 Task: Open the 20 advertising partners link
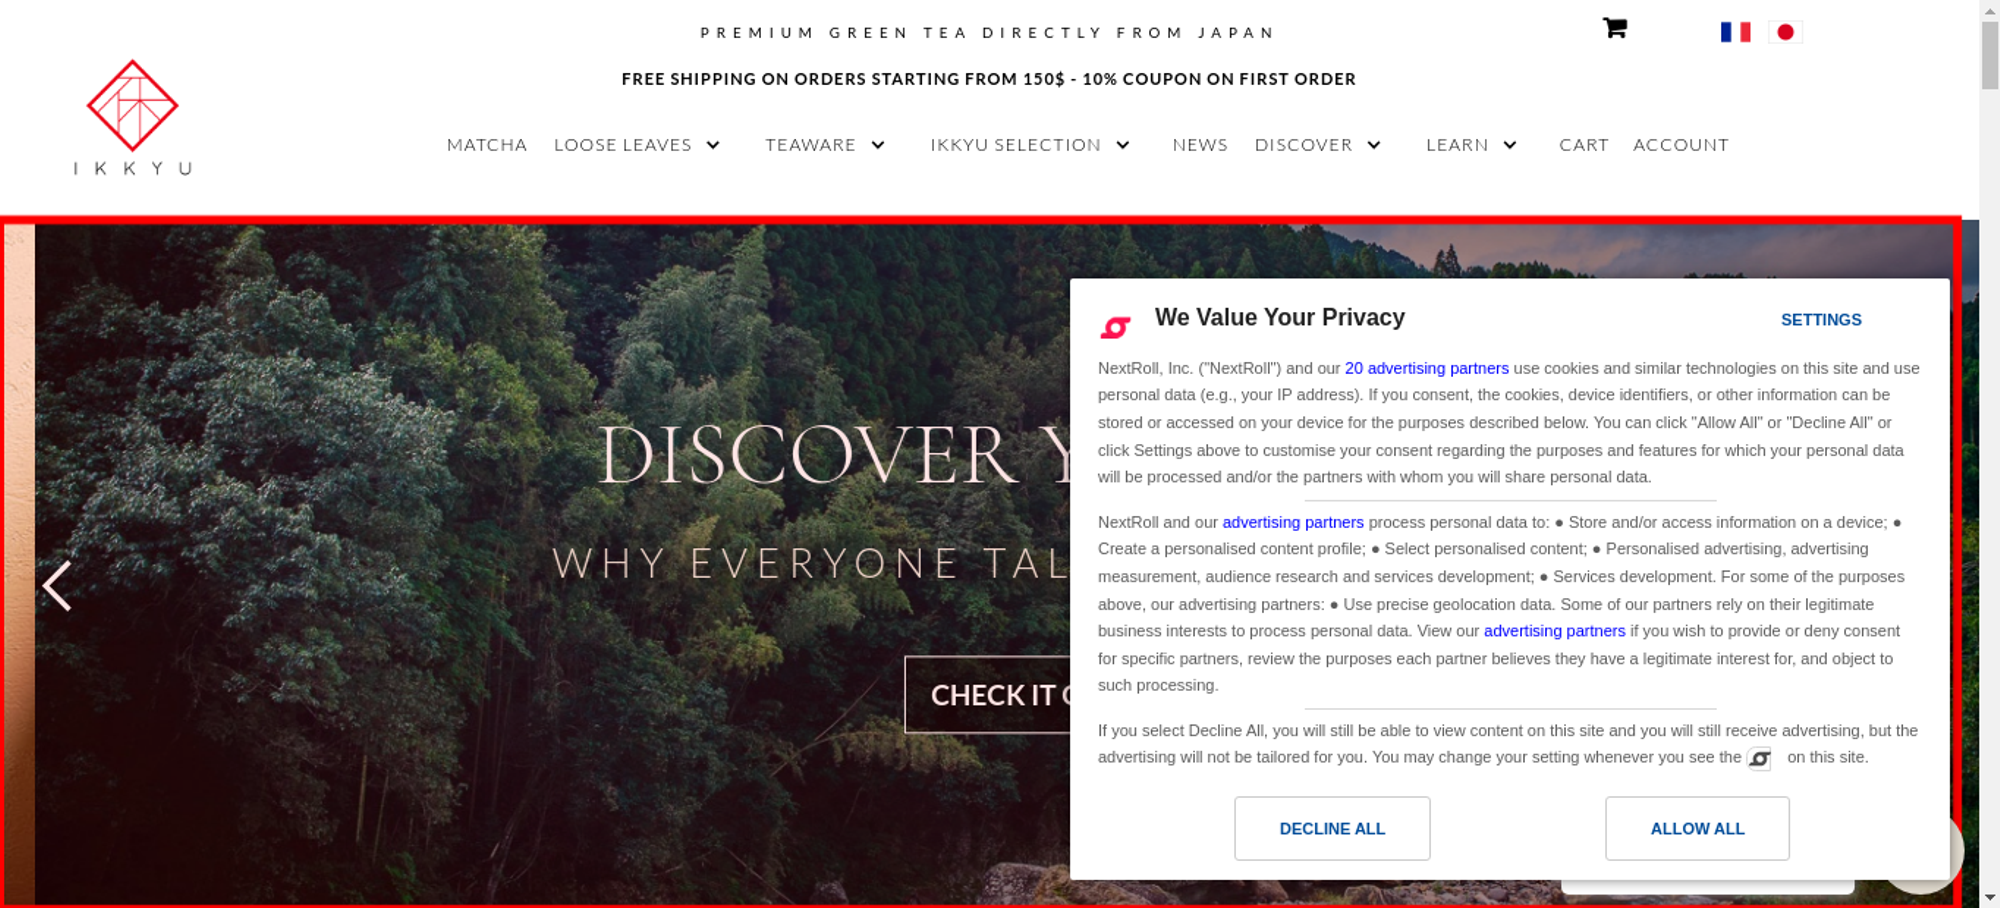coord(1426,368)
